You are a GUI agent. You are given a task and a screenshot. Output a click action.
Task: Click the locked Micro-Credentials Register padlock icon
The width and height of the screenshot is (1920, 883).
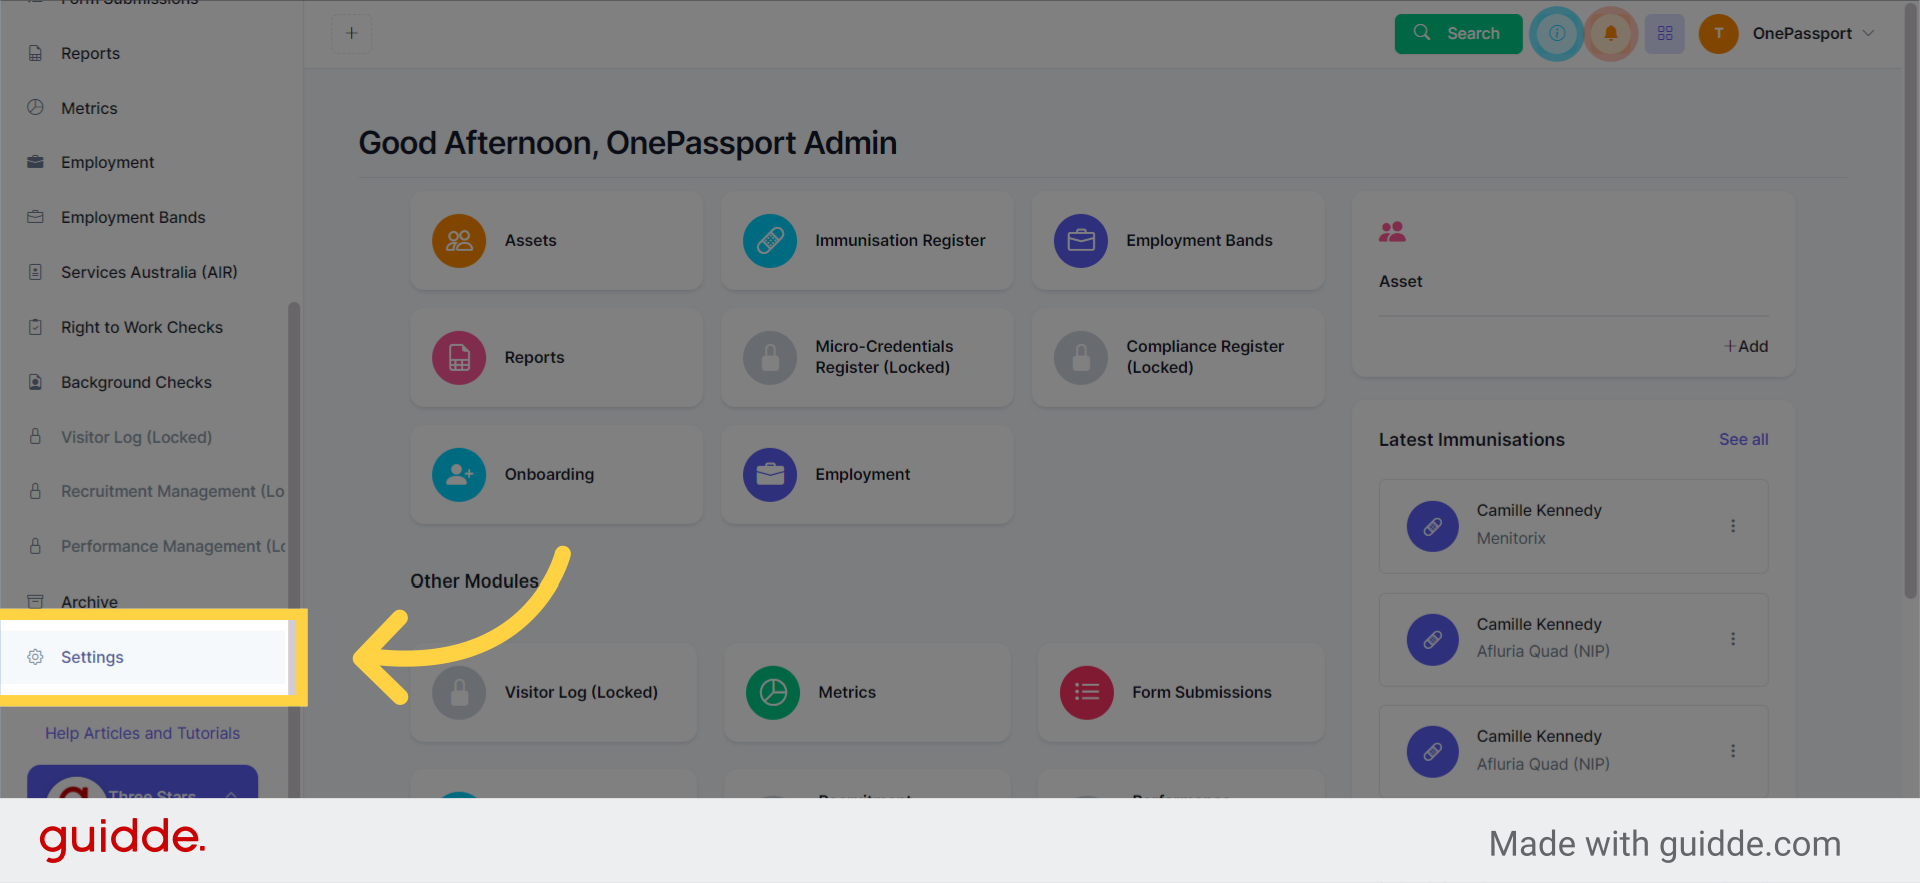pos(769,357)
